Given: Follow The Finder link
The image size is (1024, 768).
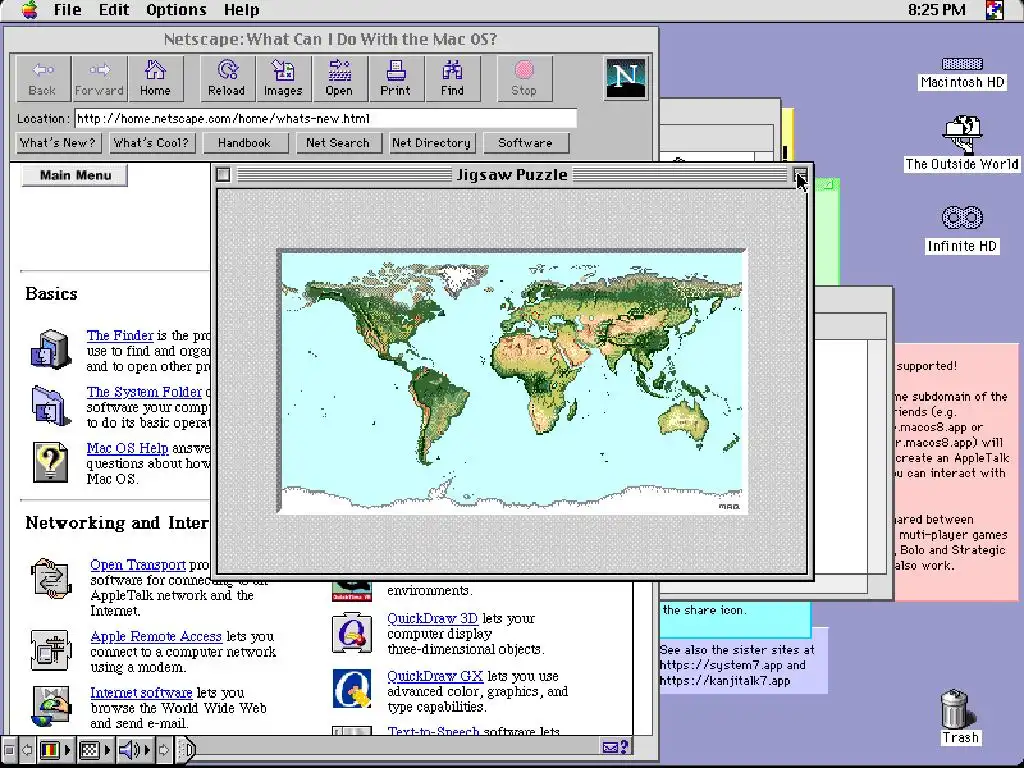Looking at the screenshot, I should 120,335.
